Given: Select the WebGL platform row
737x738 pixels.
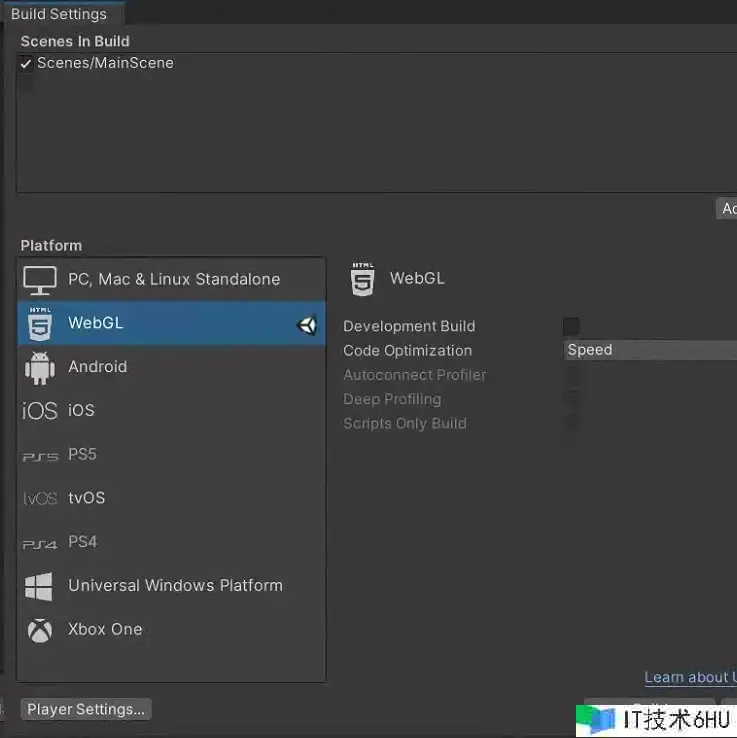Looking at the screenshot, I should tap(171, 323).
